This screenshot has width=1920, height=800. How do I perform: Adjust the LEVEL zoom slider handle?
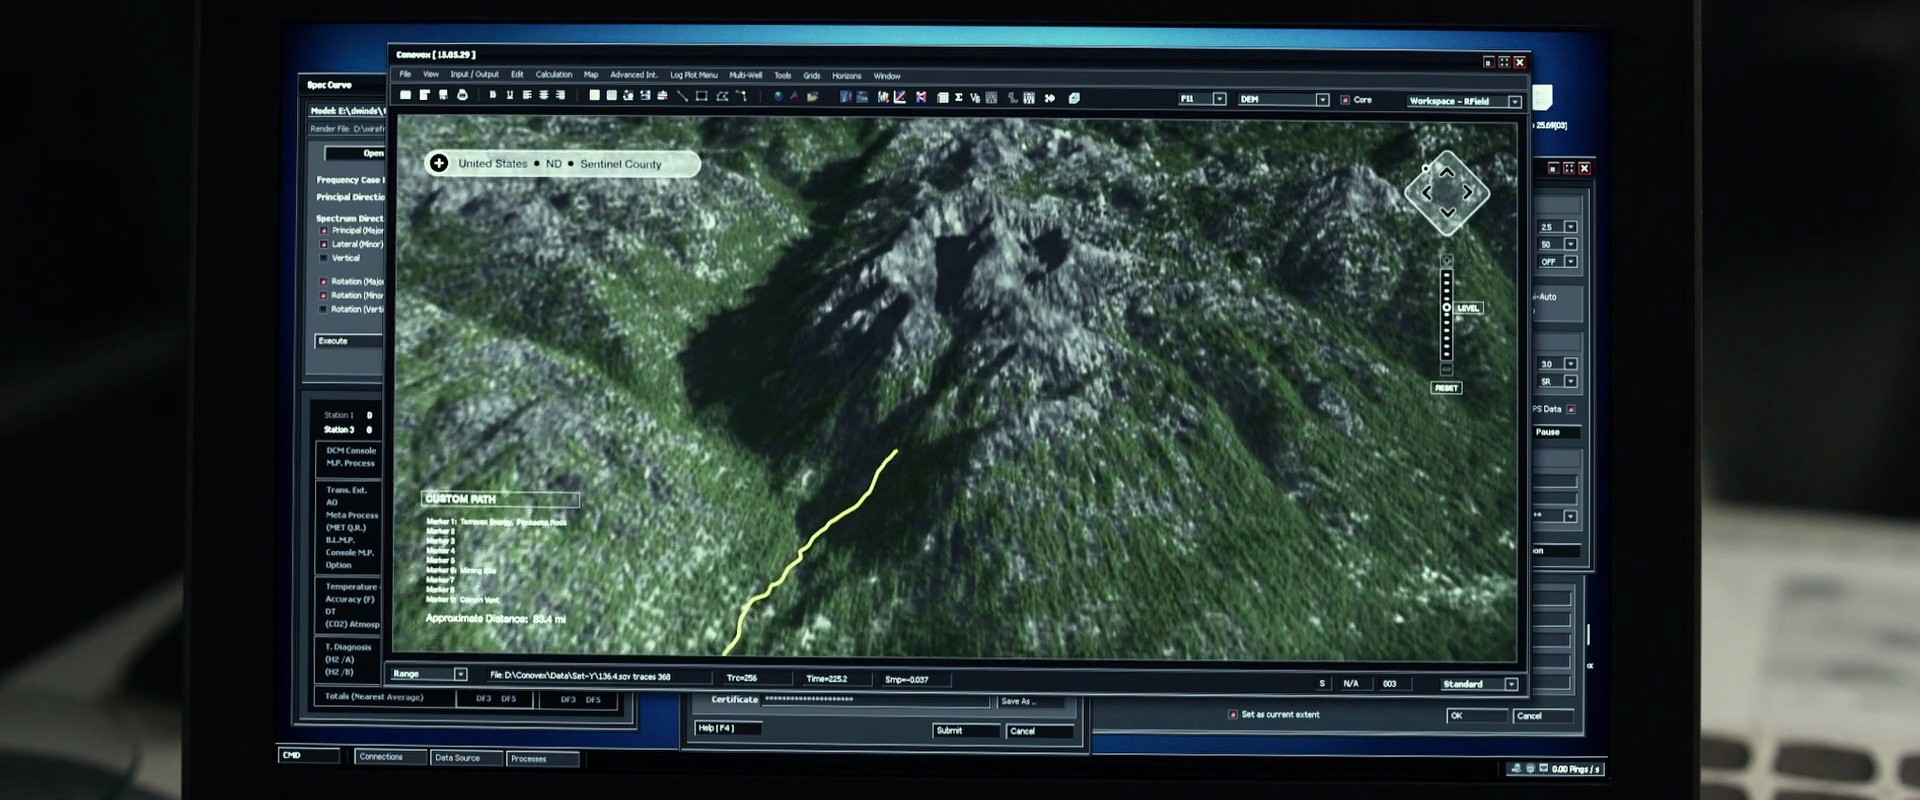(1447, 308)
